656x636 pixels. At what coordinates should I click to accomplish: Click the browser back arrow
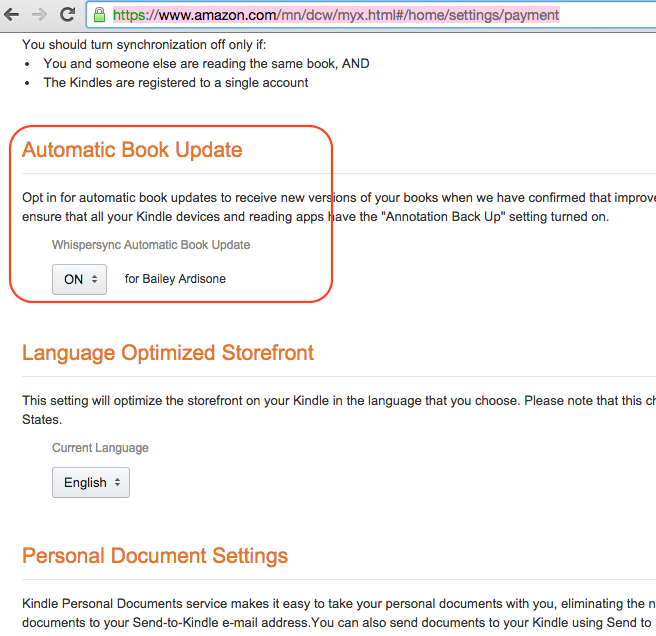pyautogui.click(x=11, y=15)
